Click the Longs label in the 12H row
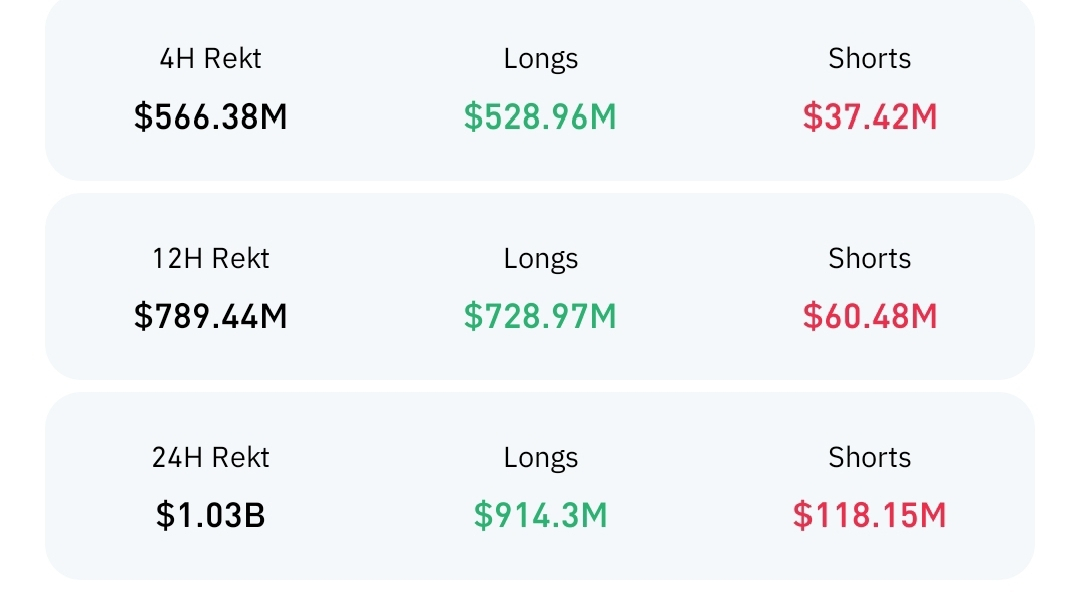This screenshot has height=600, width=1067. click(540, 259)
